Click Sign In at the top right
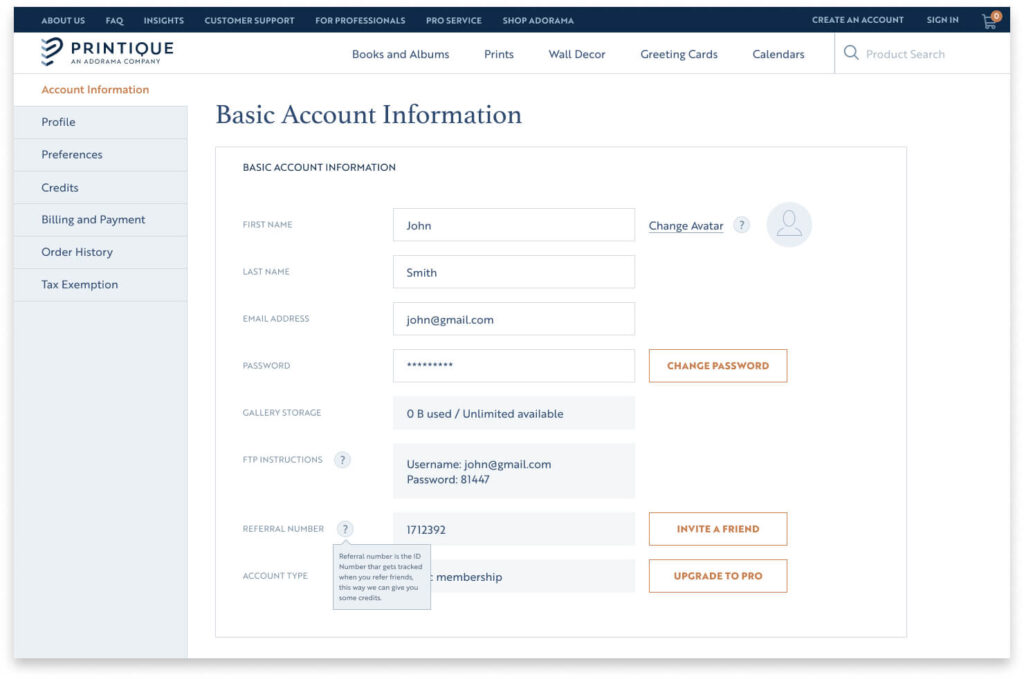1024x679 pixels. coord(942,20)
